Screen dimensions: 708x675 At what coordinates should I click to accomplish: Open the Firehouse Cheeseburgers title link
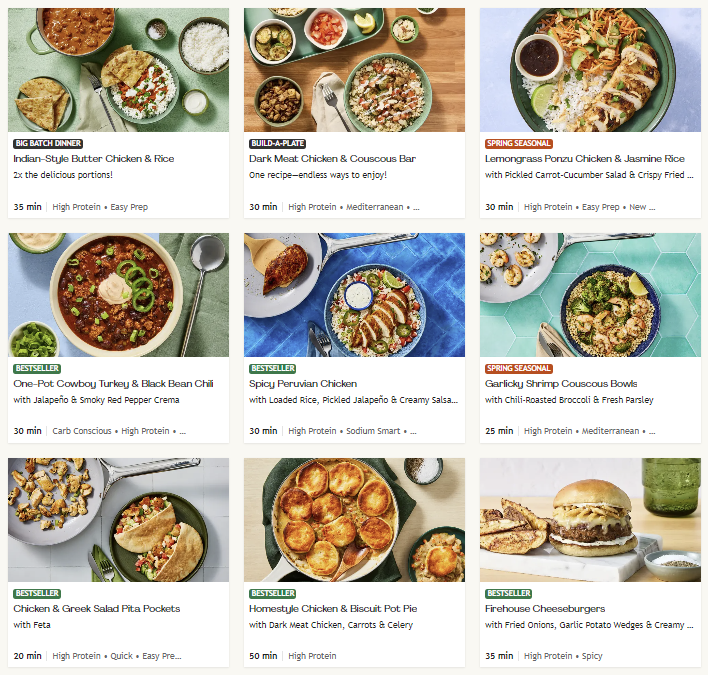point(545,609)
